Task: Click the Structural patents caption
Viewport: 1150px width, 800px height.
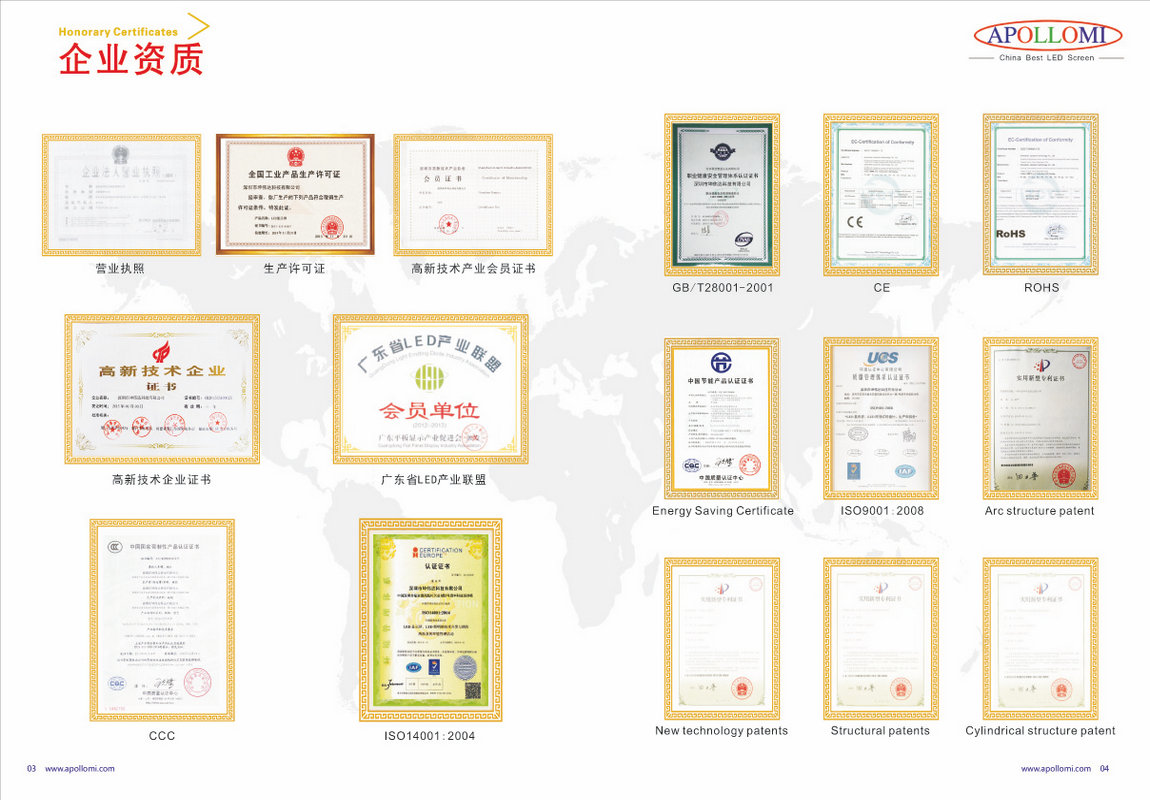Action: (880, 730)
